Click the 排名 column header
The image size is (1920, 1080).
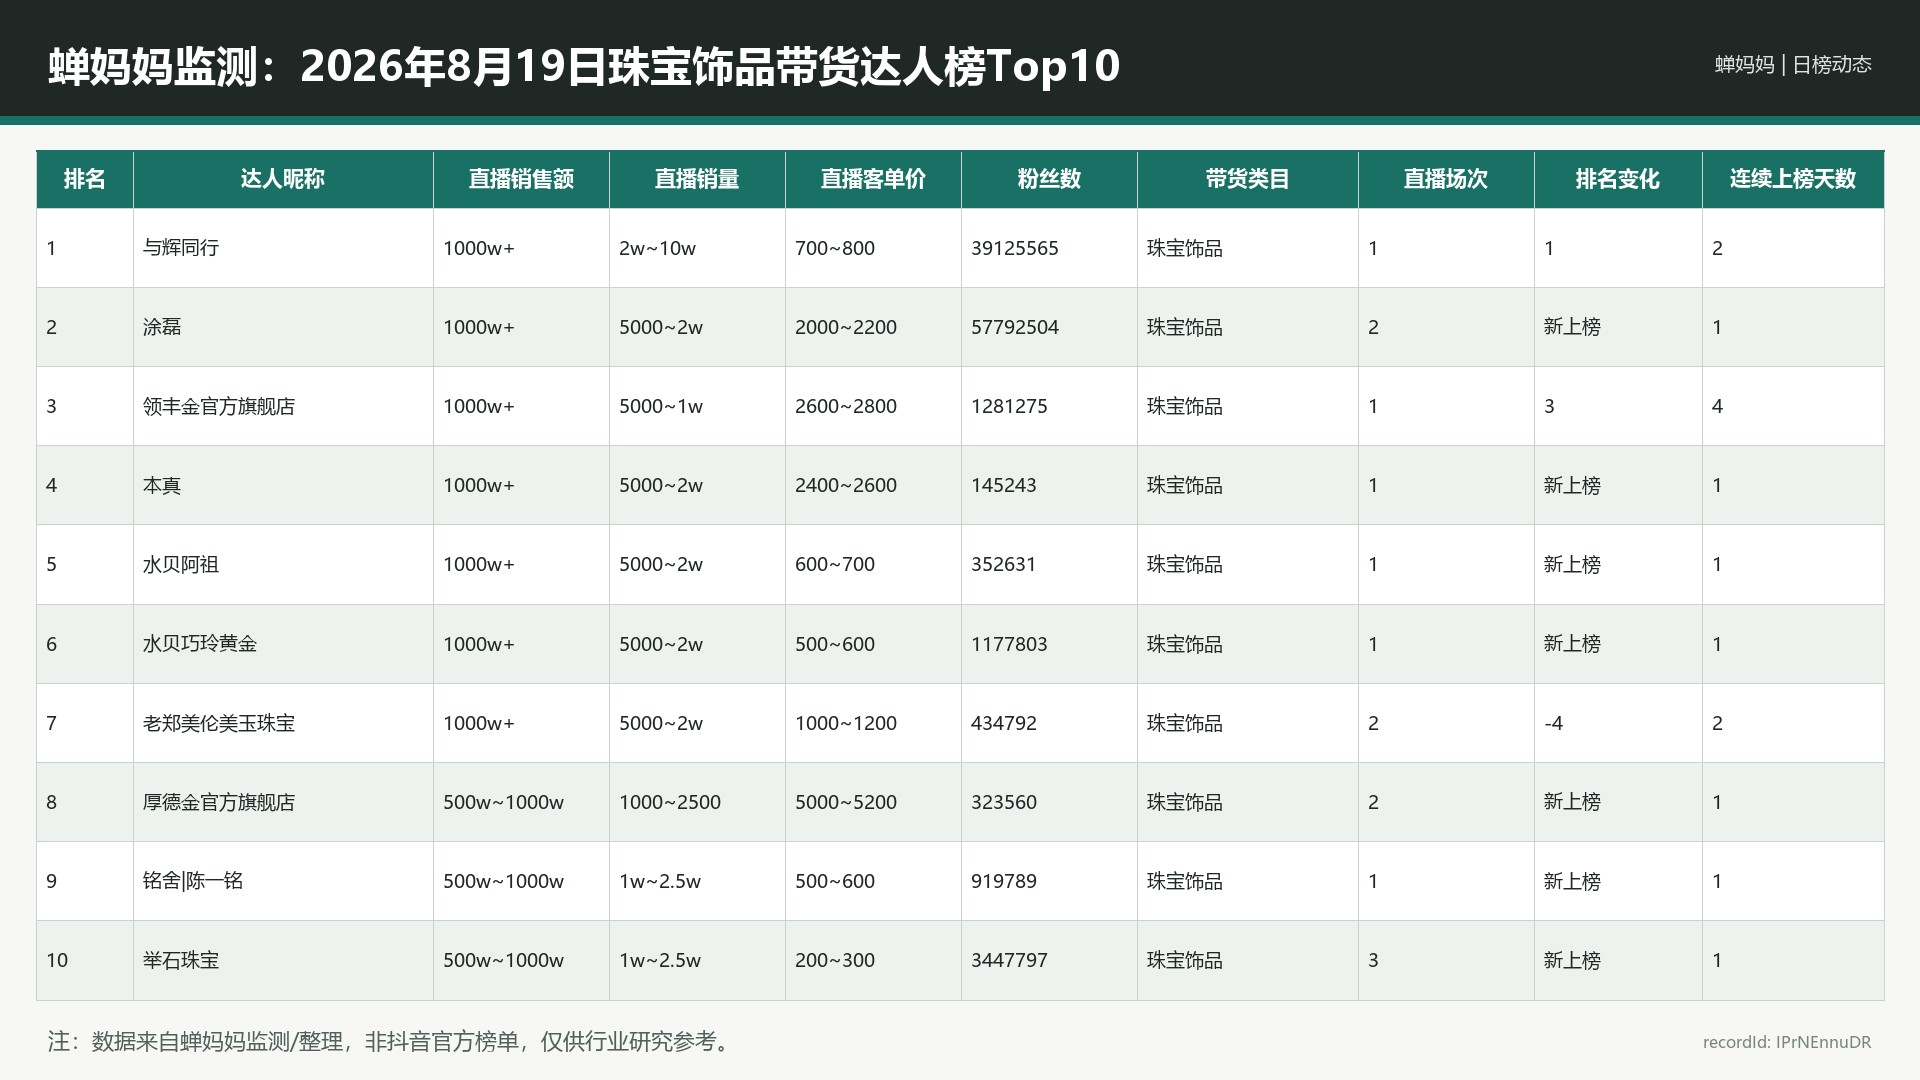click(x=84, y=179)
